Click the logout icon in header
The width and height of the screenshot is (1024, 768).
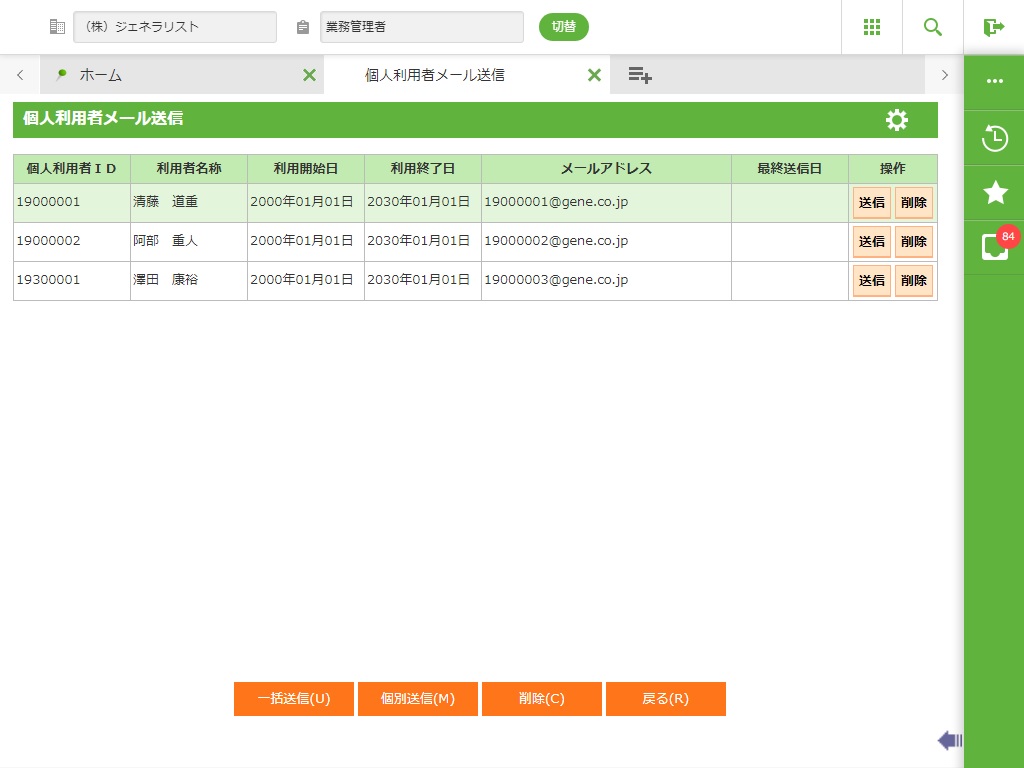(x=993, y=27)
